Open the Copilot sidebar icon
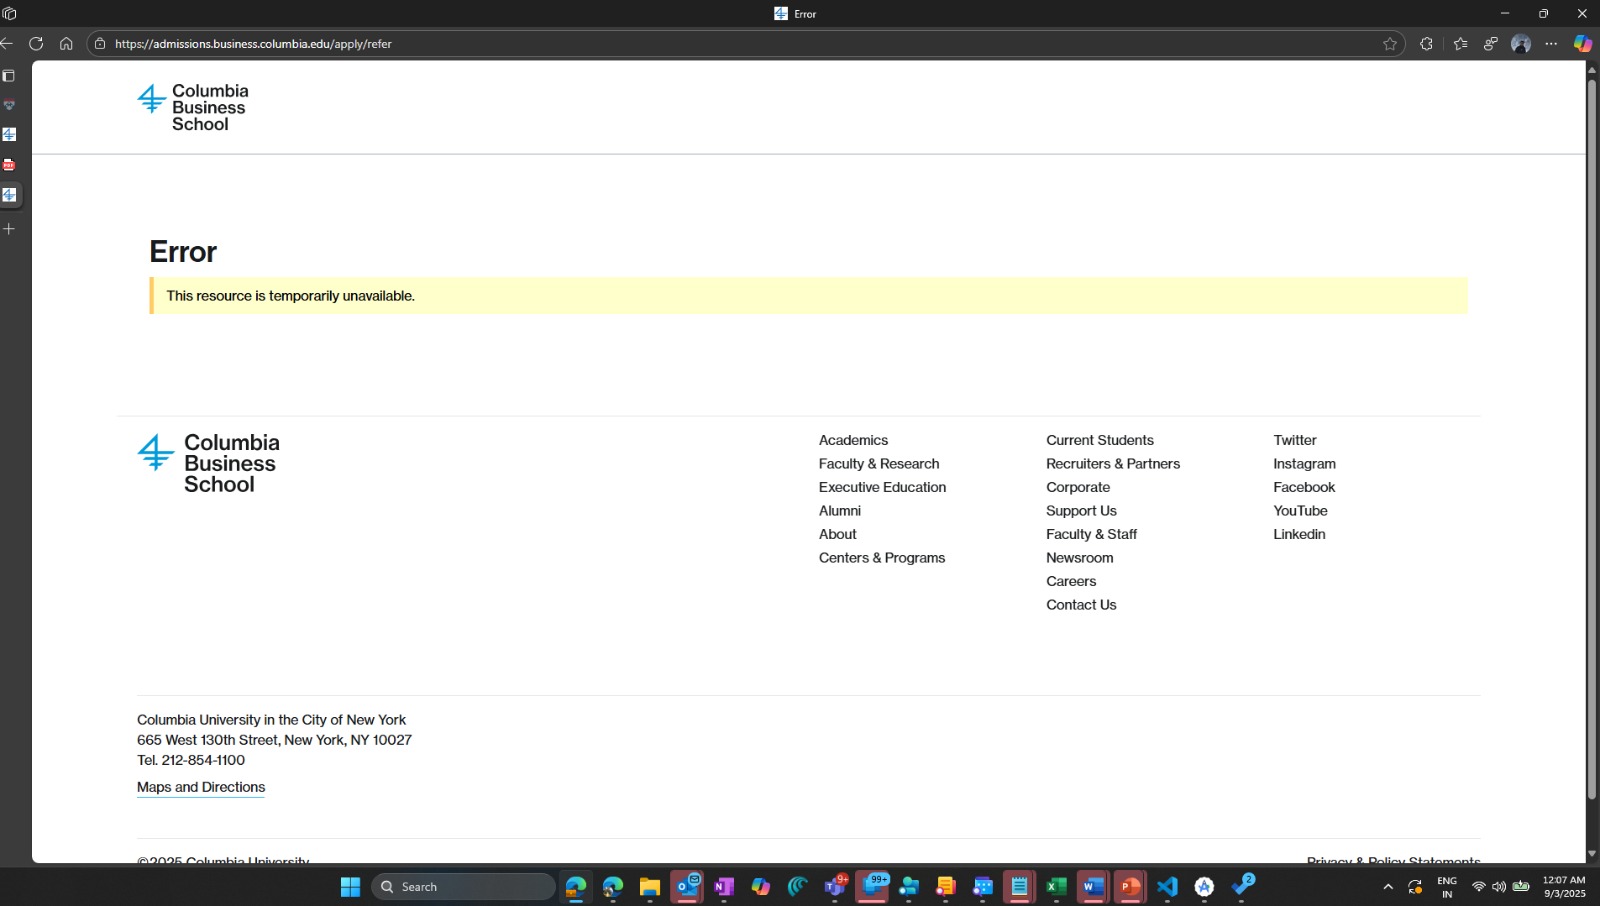1600x906 pixels. tap(1582, 44)
